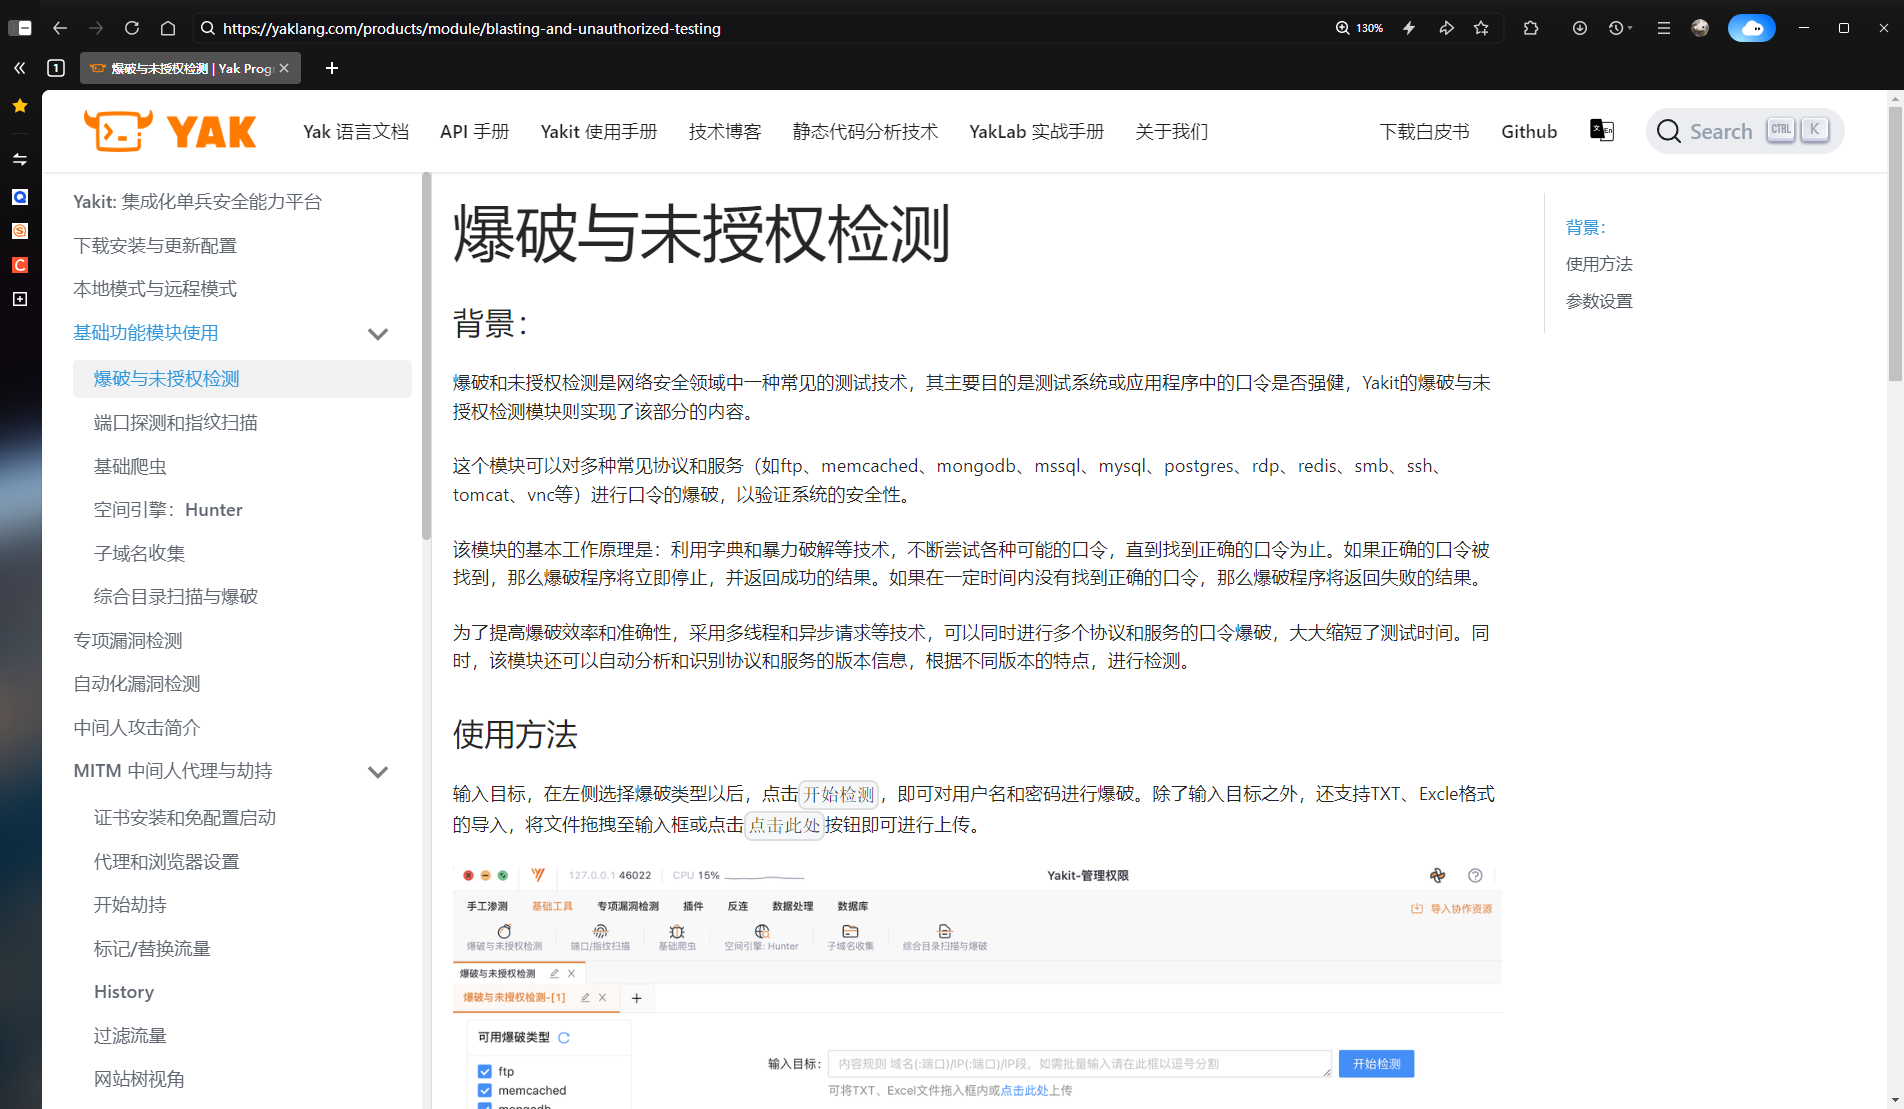Click the add-app plus sidebar icon

20,299
